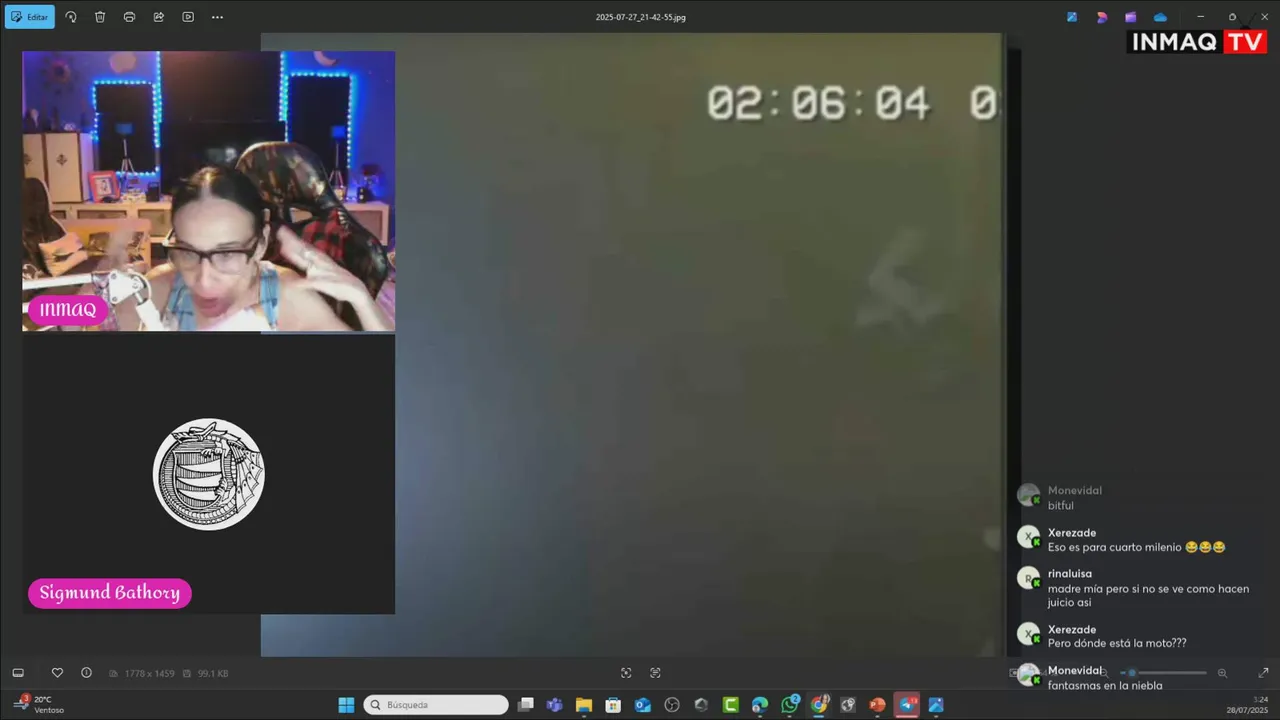This screenshot has width=1280, height=720.
Task: Click the Editar button in Photos toolbar
Action: [30, 17]
